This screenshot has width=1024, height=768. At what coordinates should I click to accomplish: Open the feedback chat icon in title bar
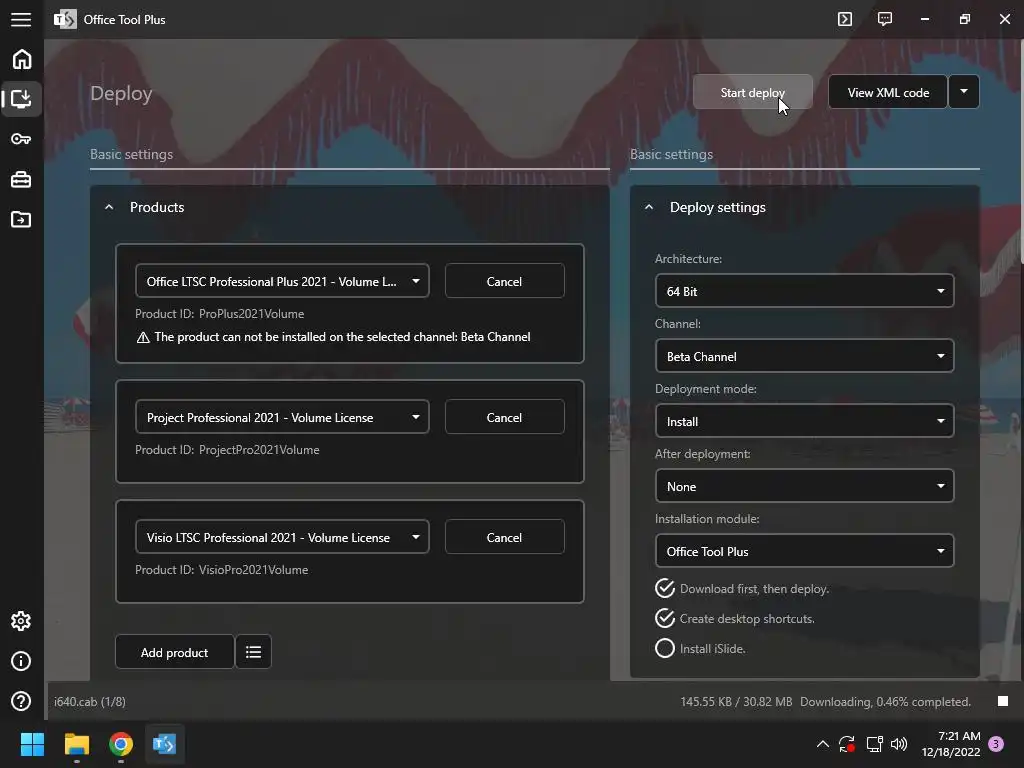click(x=885, y=19)
